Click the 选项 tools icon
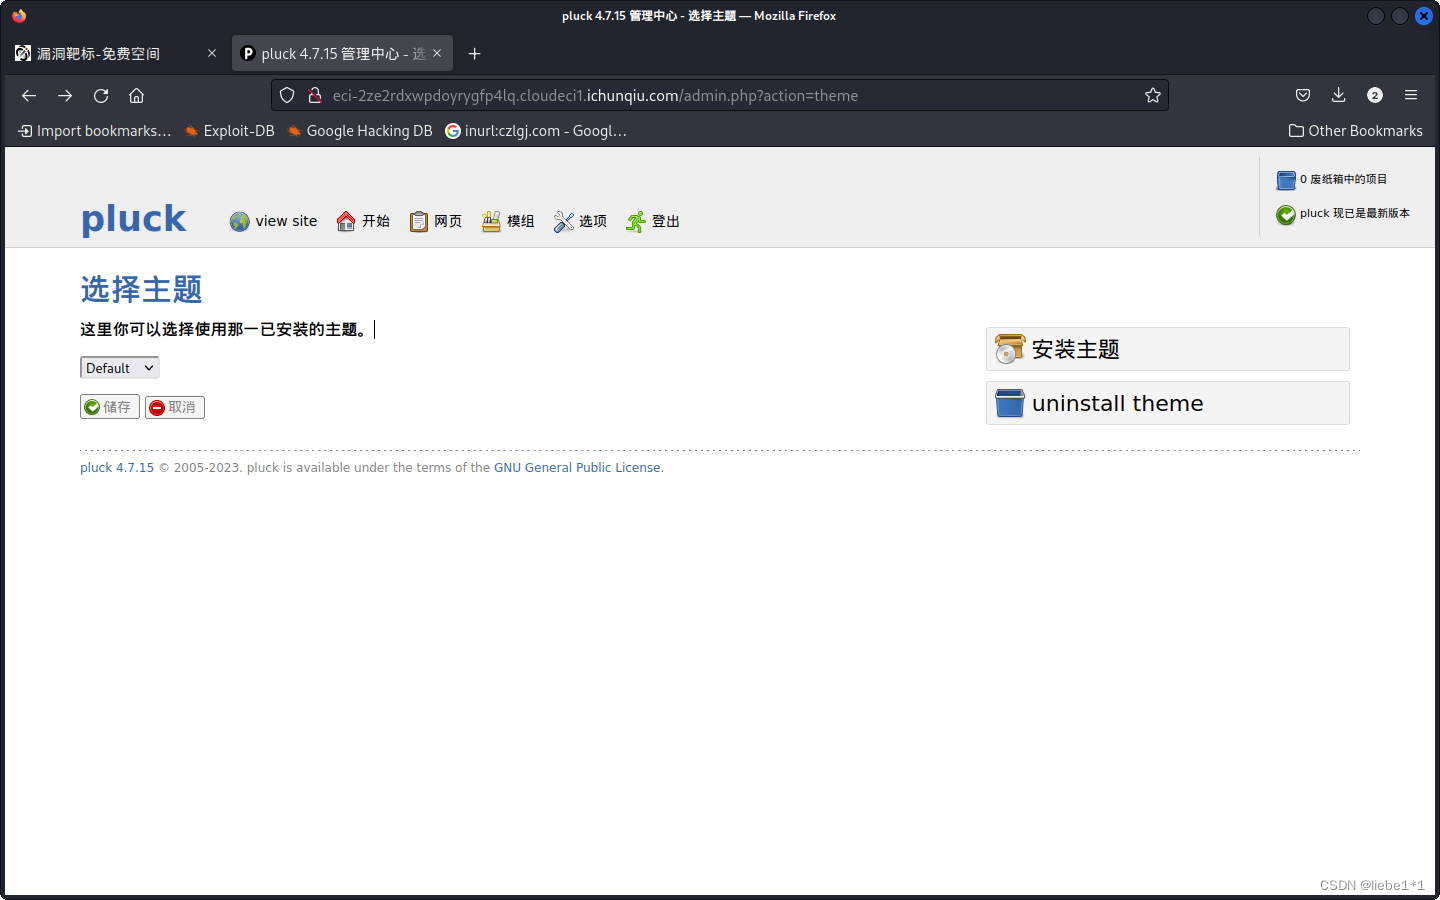The image size is (1440, 900). 561,220
